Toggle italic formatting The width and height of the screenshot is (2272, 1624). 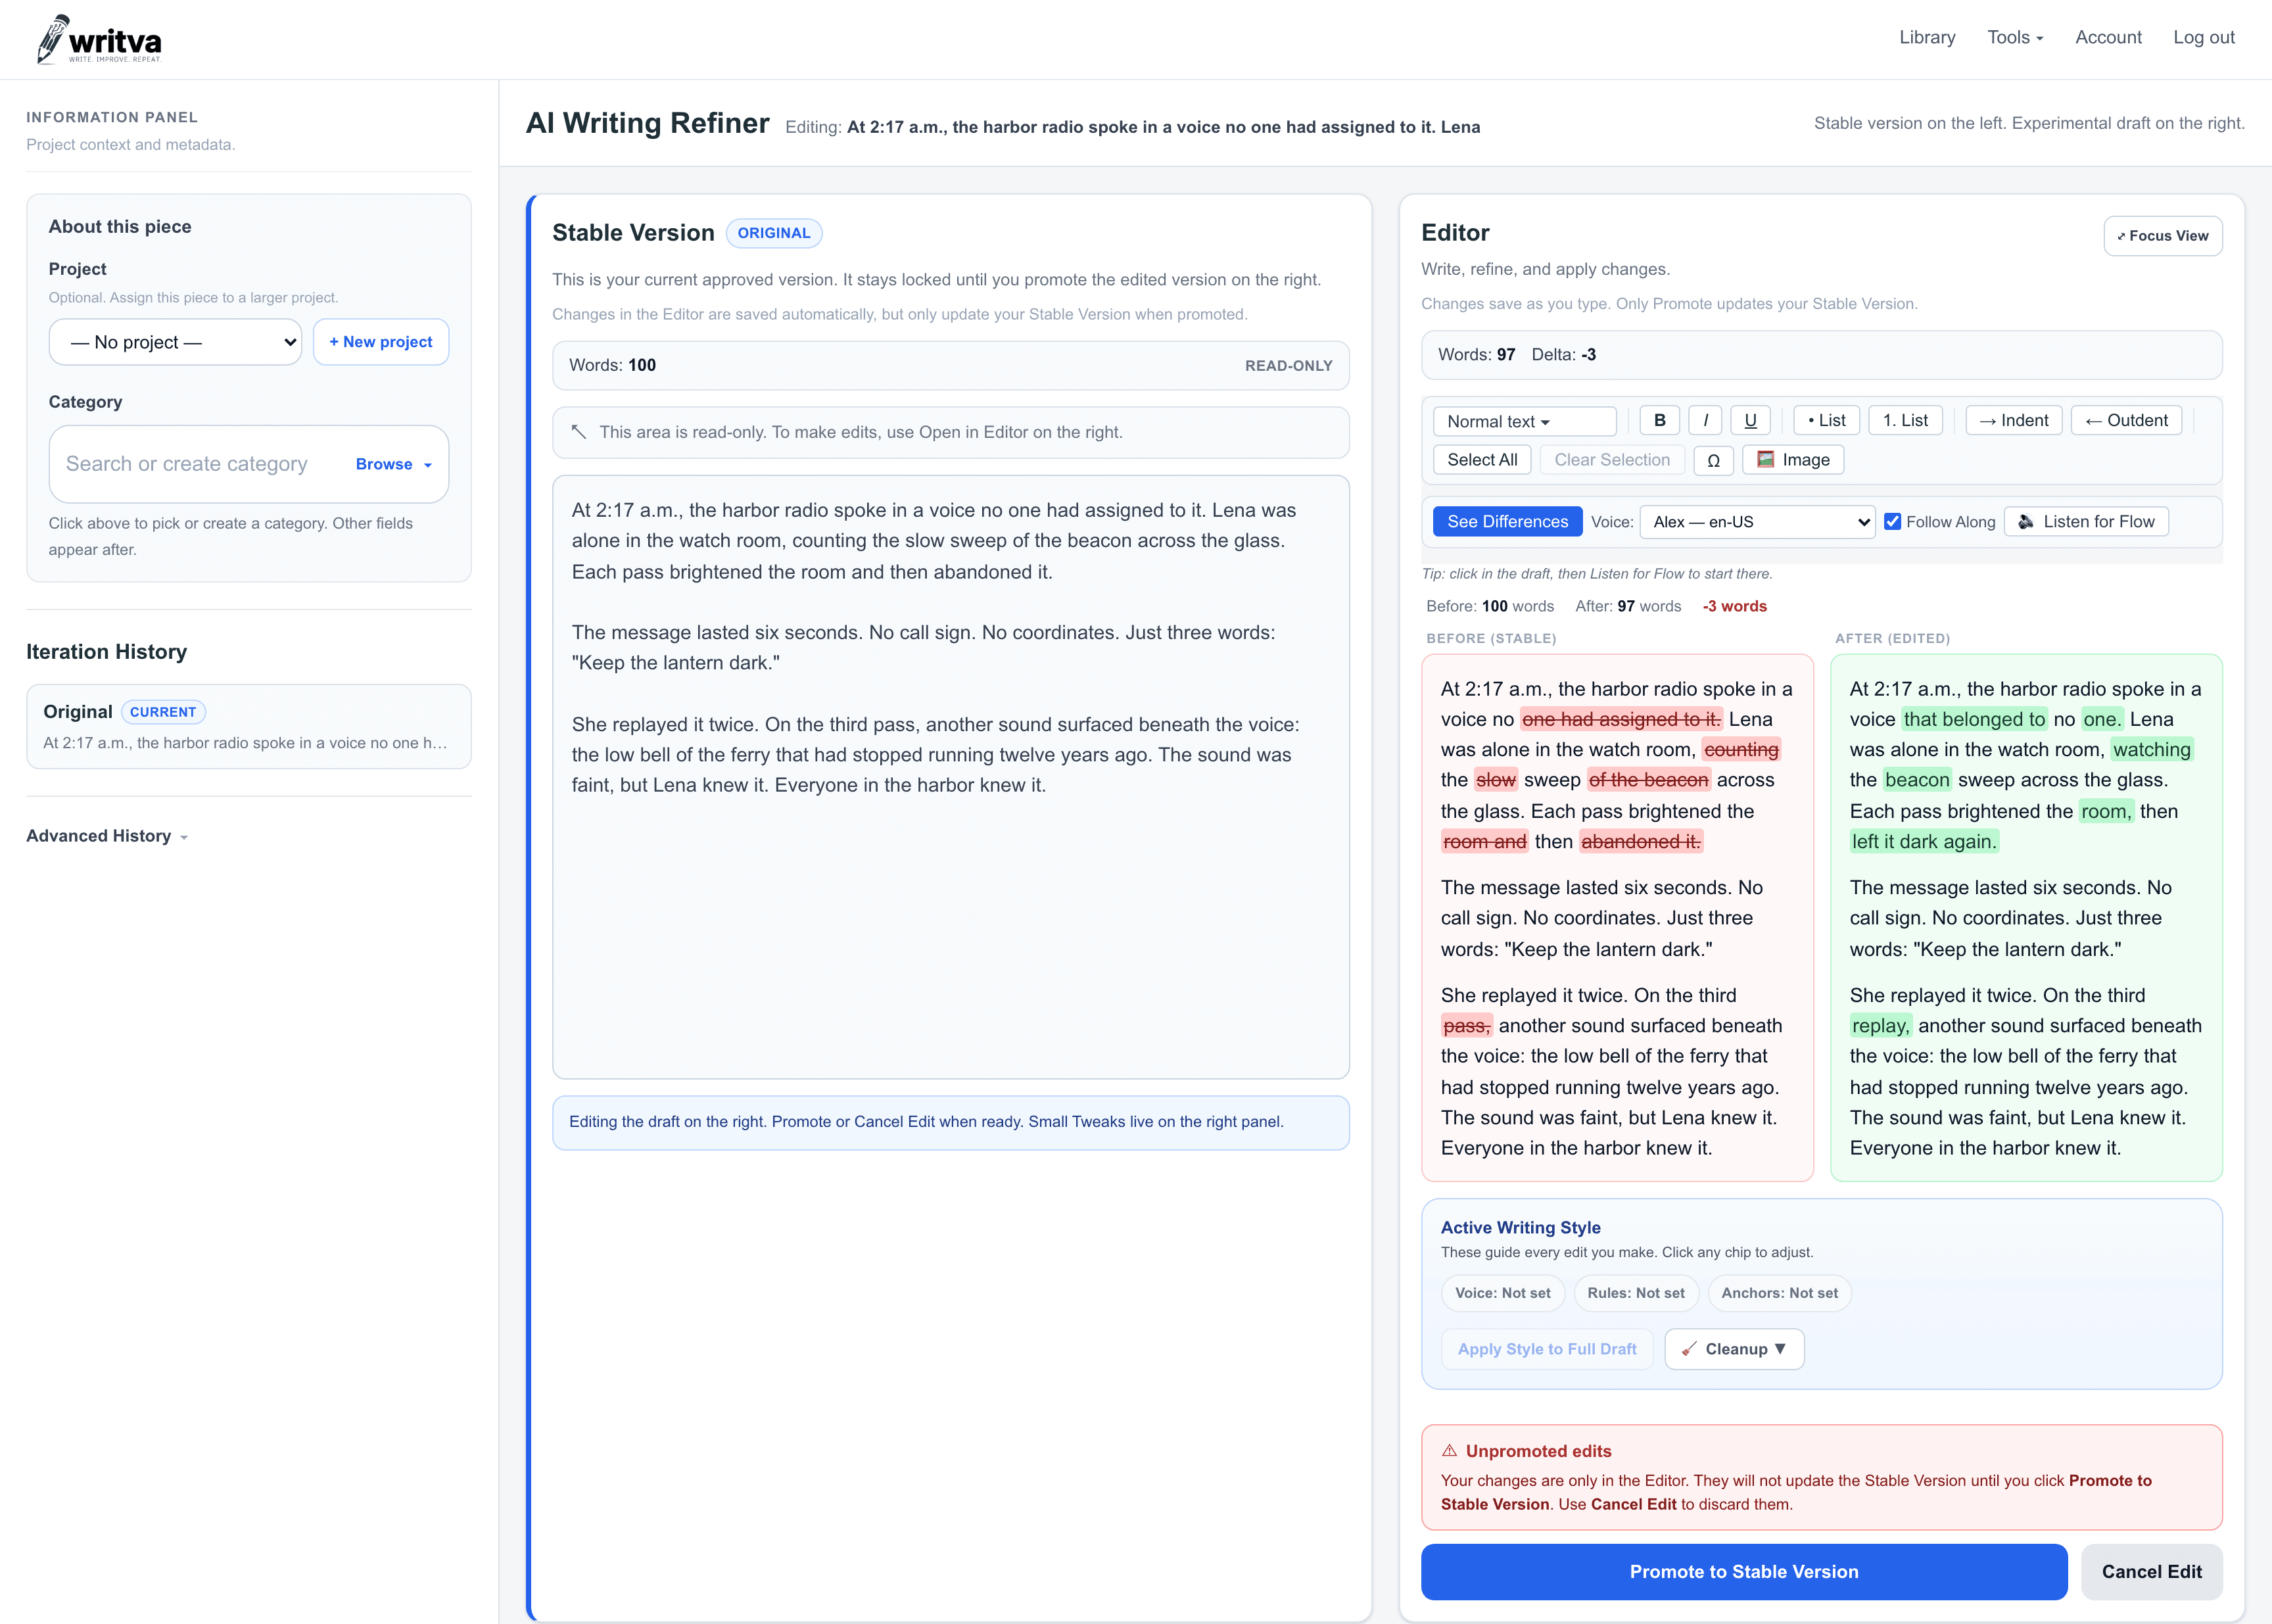point(1705,421)
